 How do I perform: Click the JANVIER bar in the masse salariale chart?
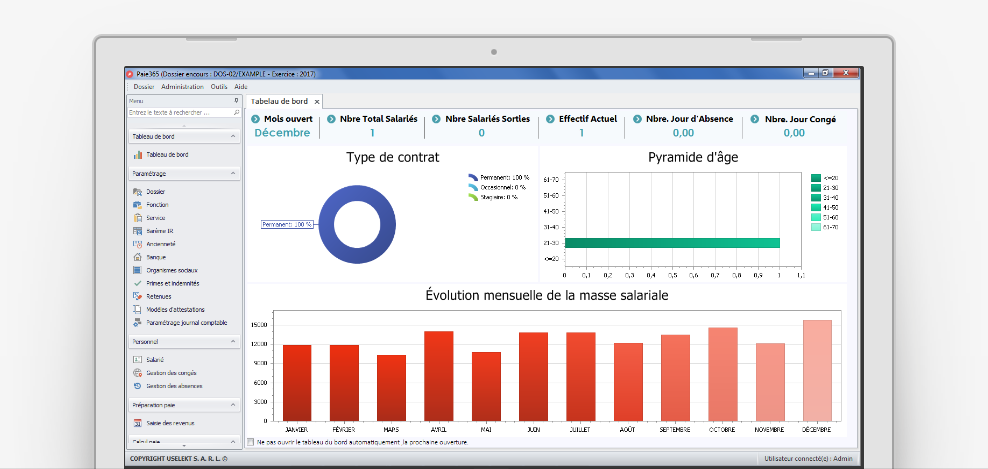[x=297, y=383]
